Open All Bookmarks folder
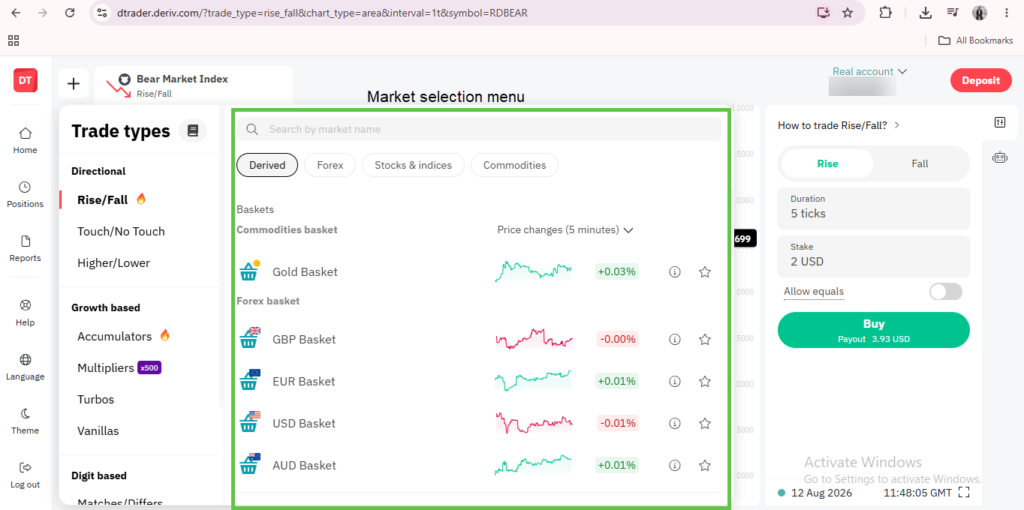This screenshot has height=510, width=1024. (x=974, y=40)
